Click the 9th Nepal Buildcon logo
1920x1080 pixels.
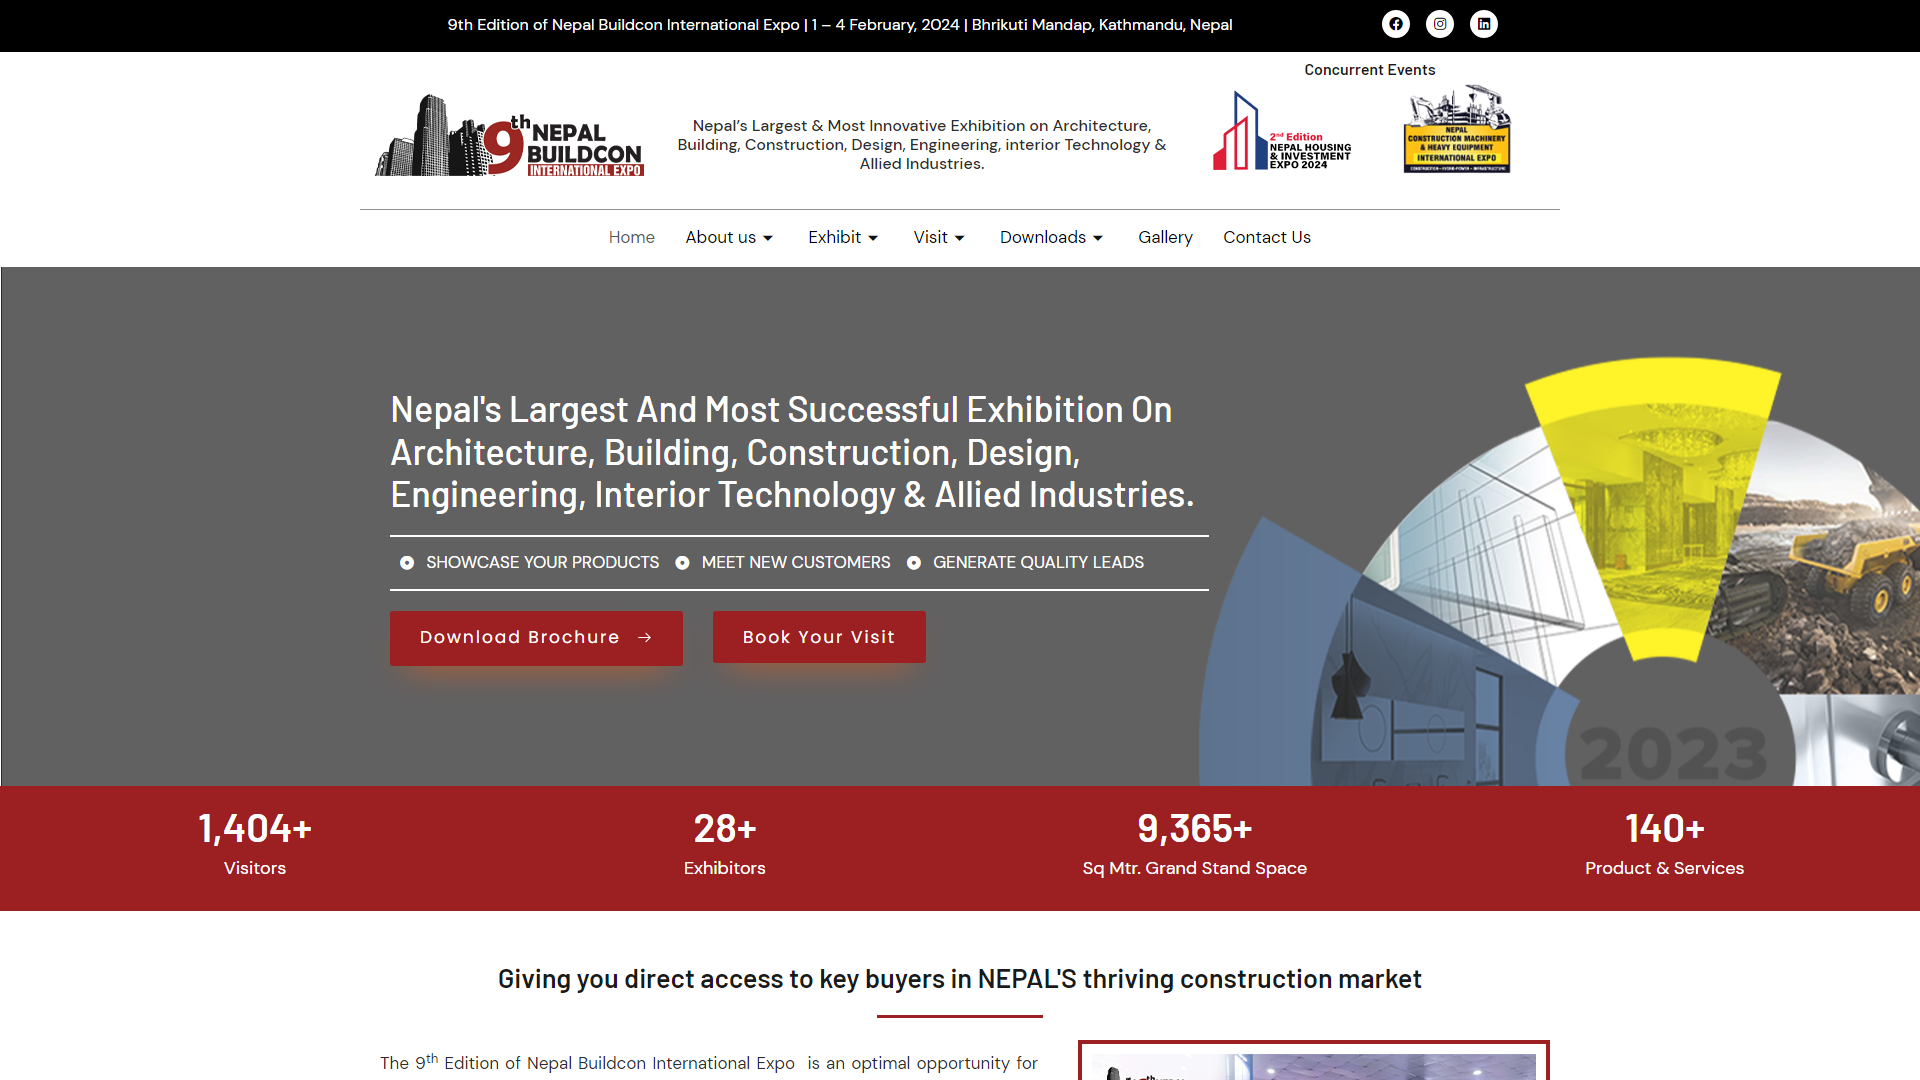pyautogui.click(x=509, y=135)
